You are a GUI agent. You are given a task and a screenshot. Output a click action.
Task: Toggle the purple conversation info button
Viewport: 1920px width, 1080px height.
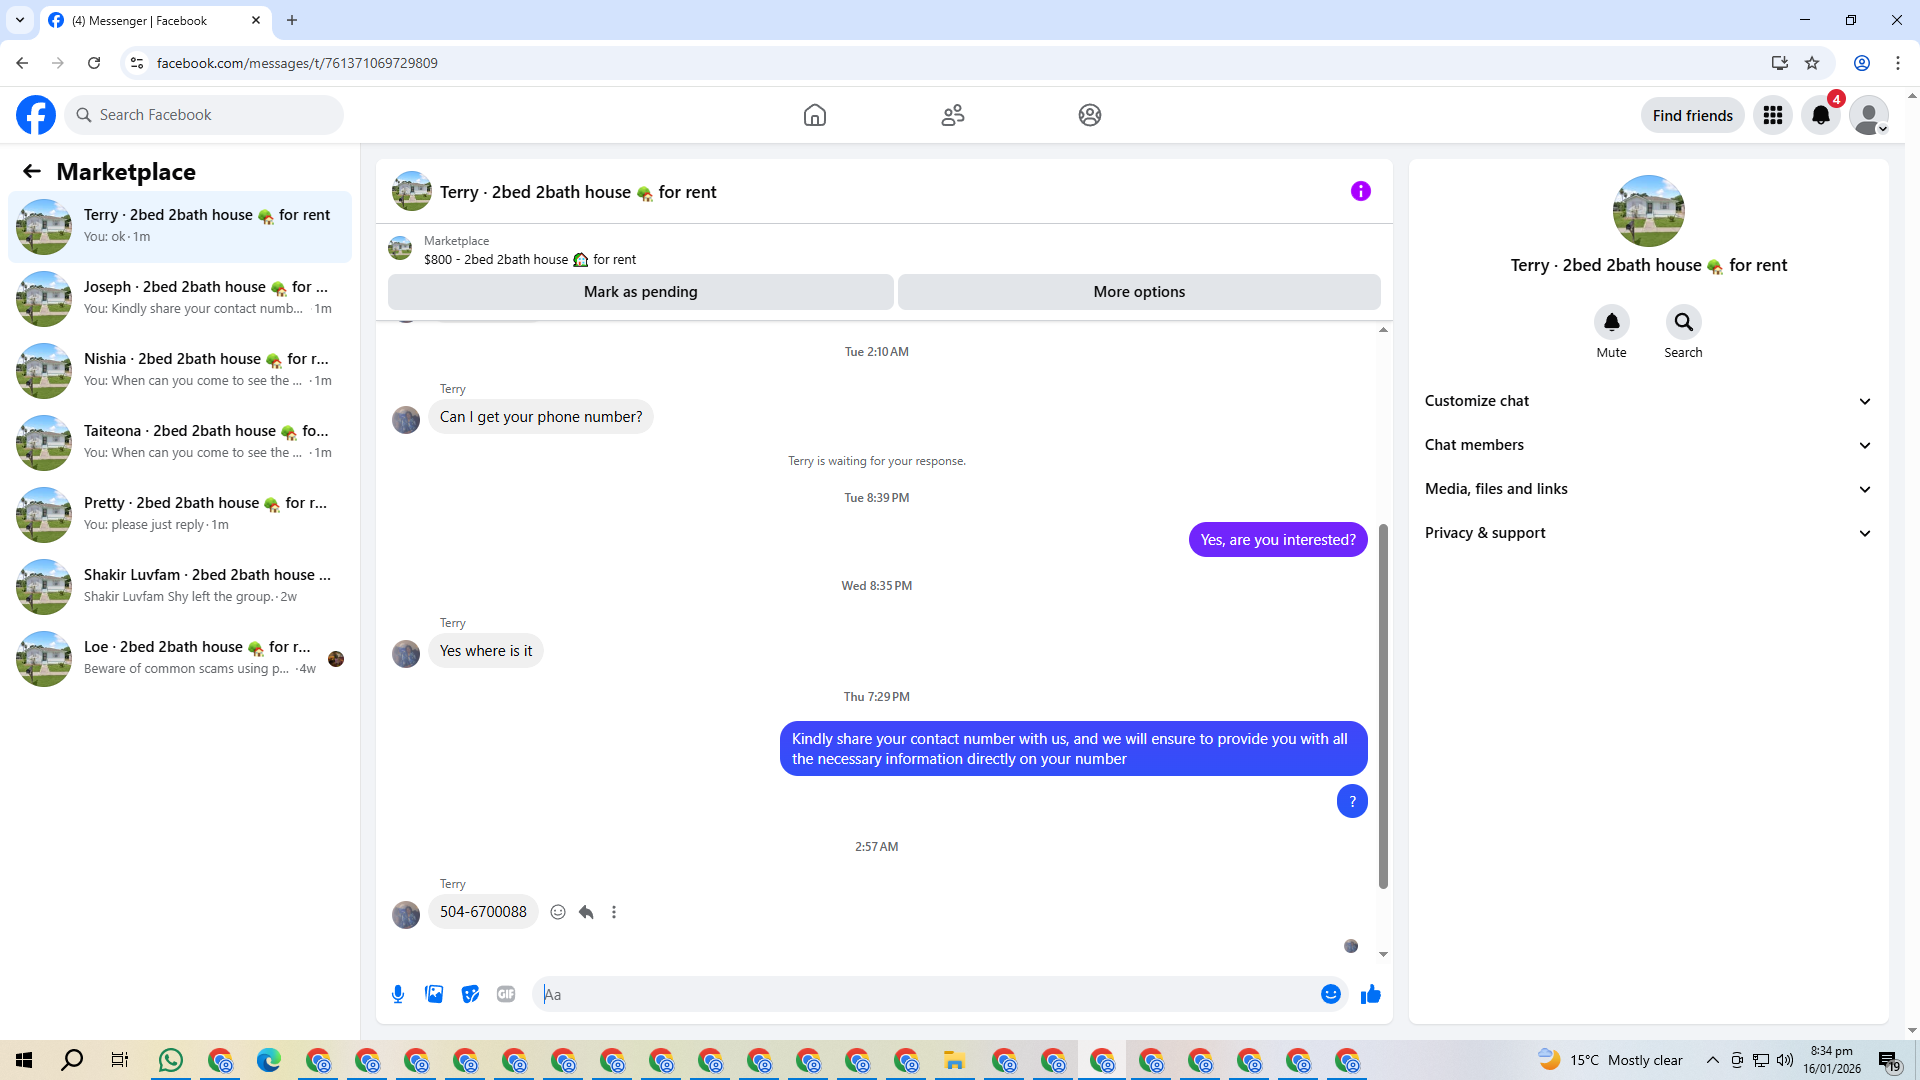[1360, 191]
